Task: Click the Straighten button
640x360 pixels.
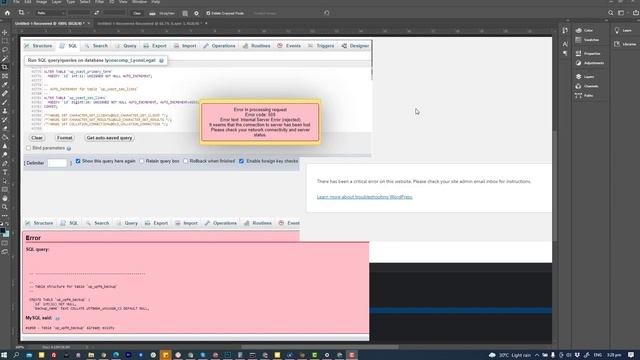Action: tap(162, 13)
